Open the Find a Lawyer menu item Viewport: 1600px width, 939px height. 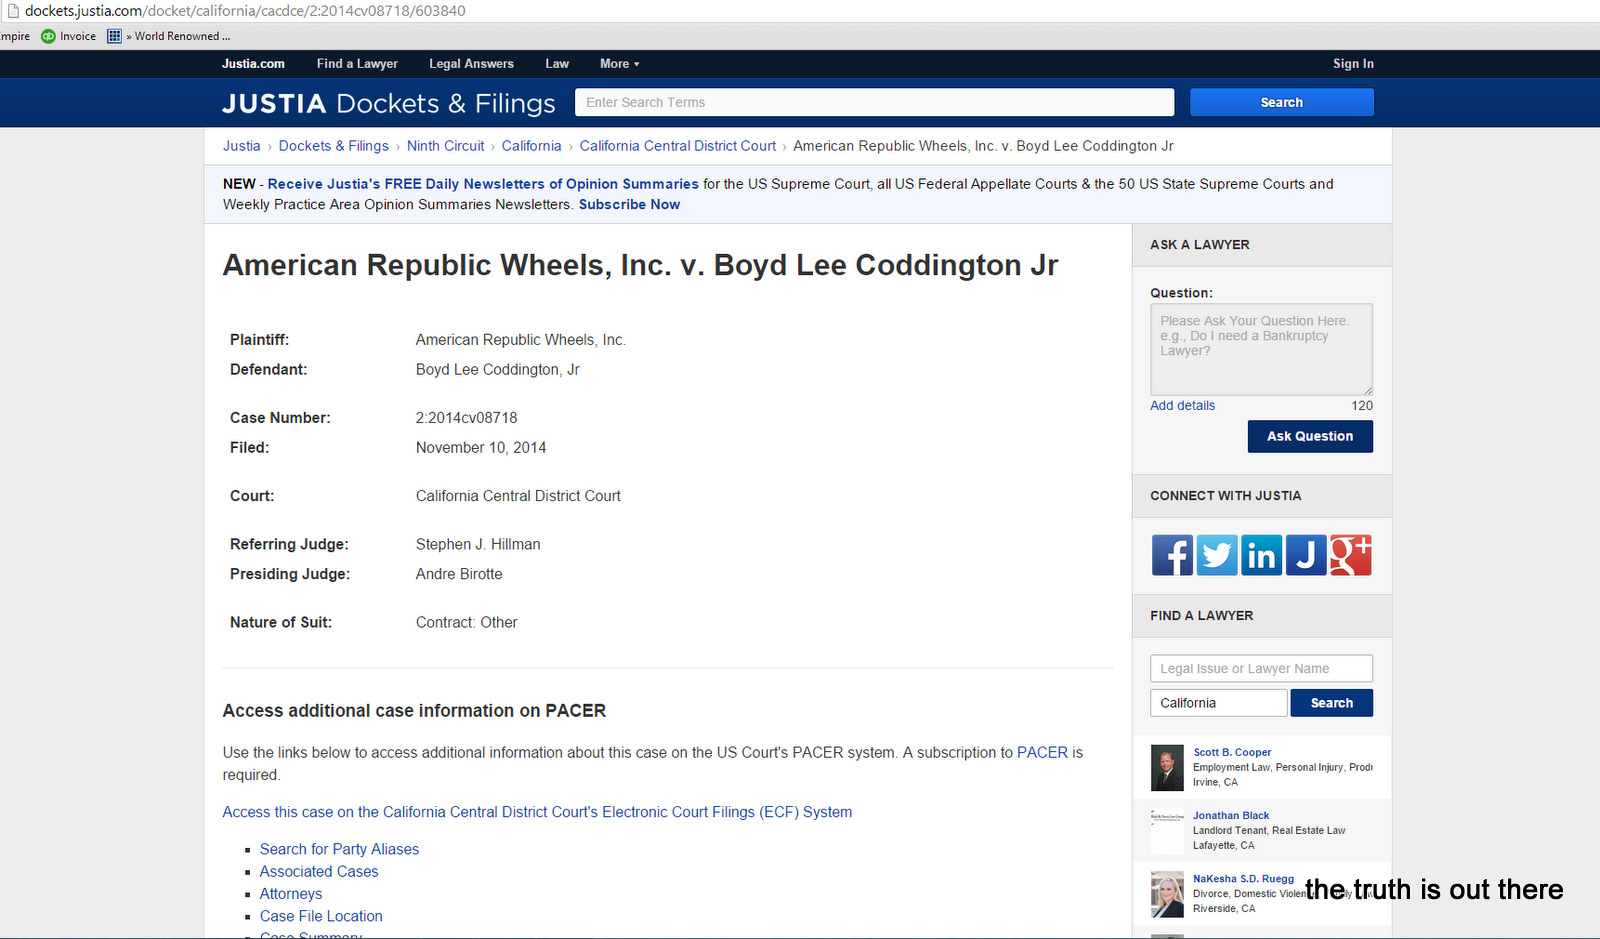(357, 64)
